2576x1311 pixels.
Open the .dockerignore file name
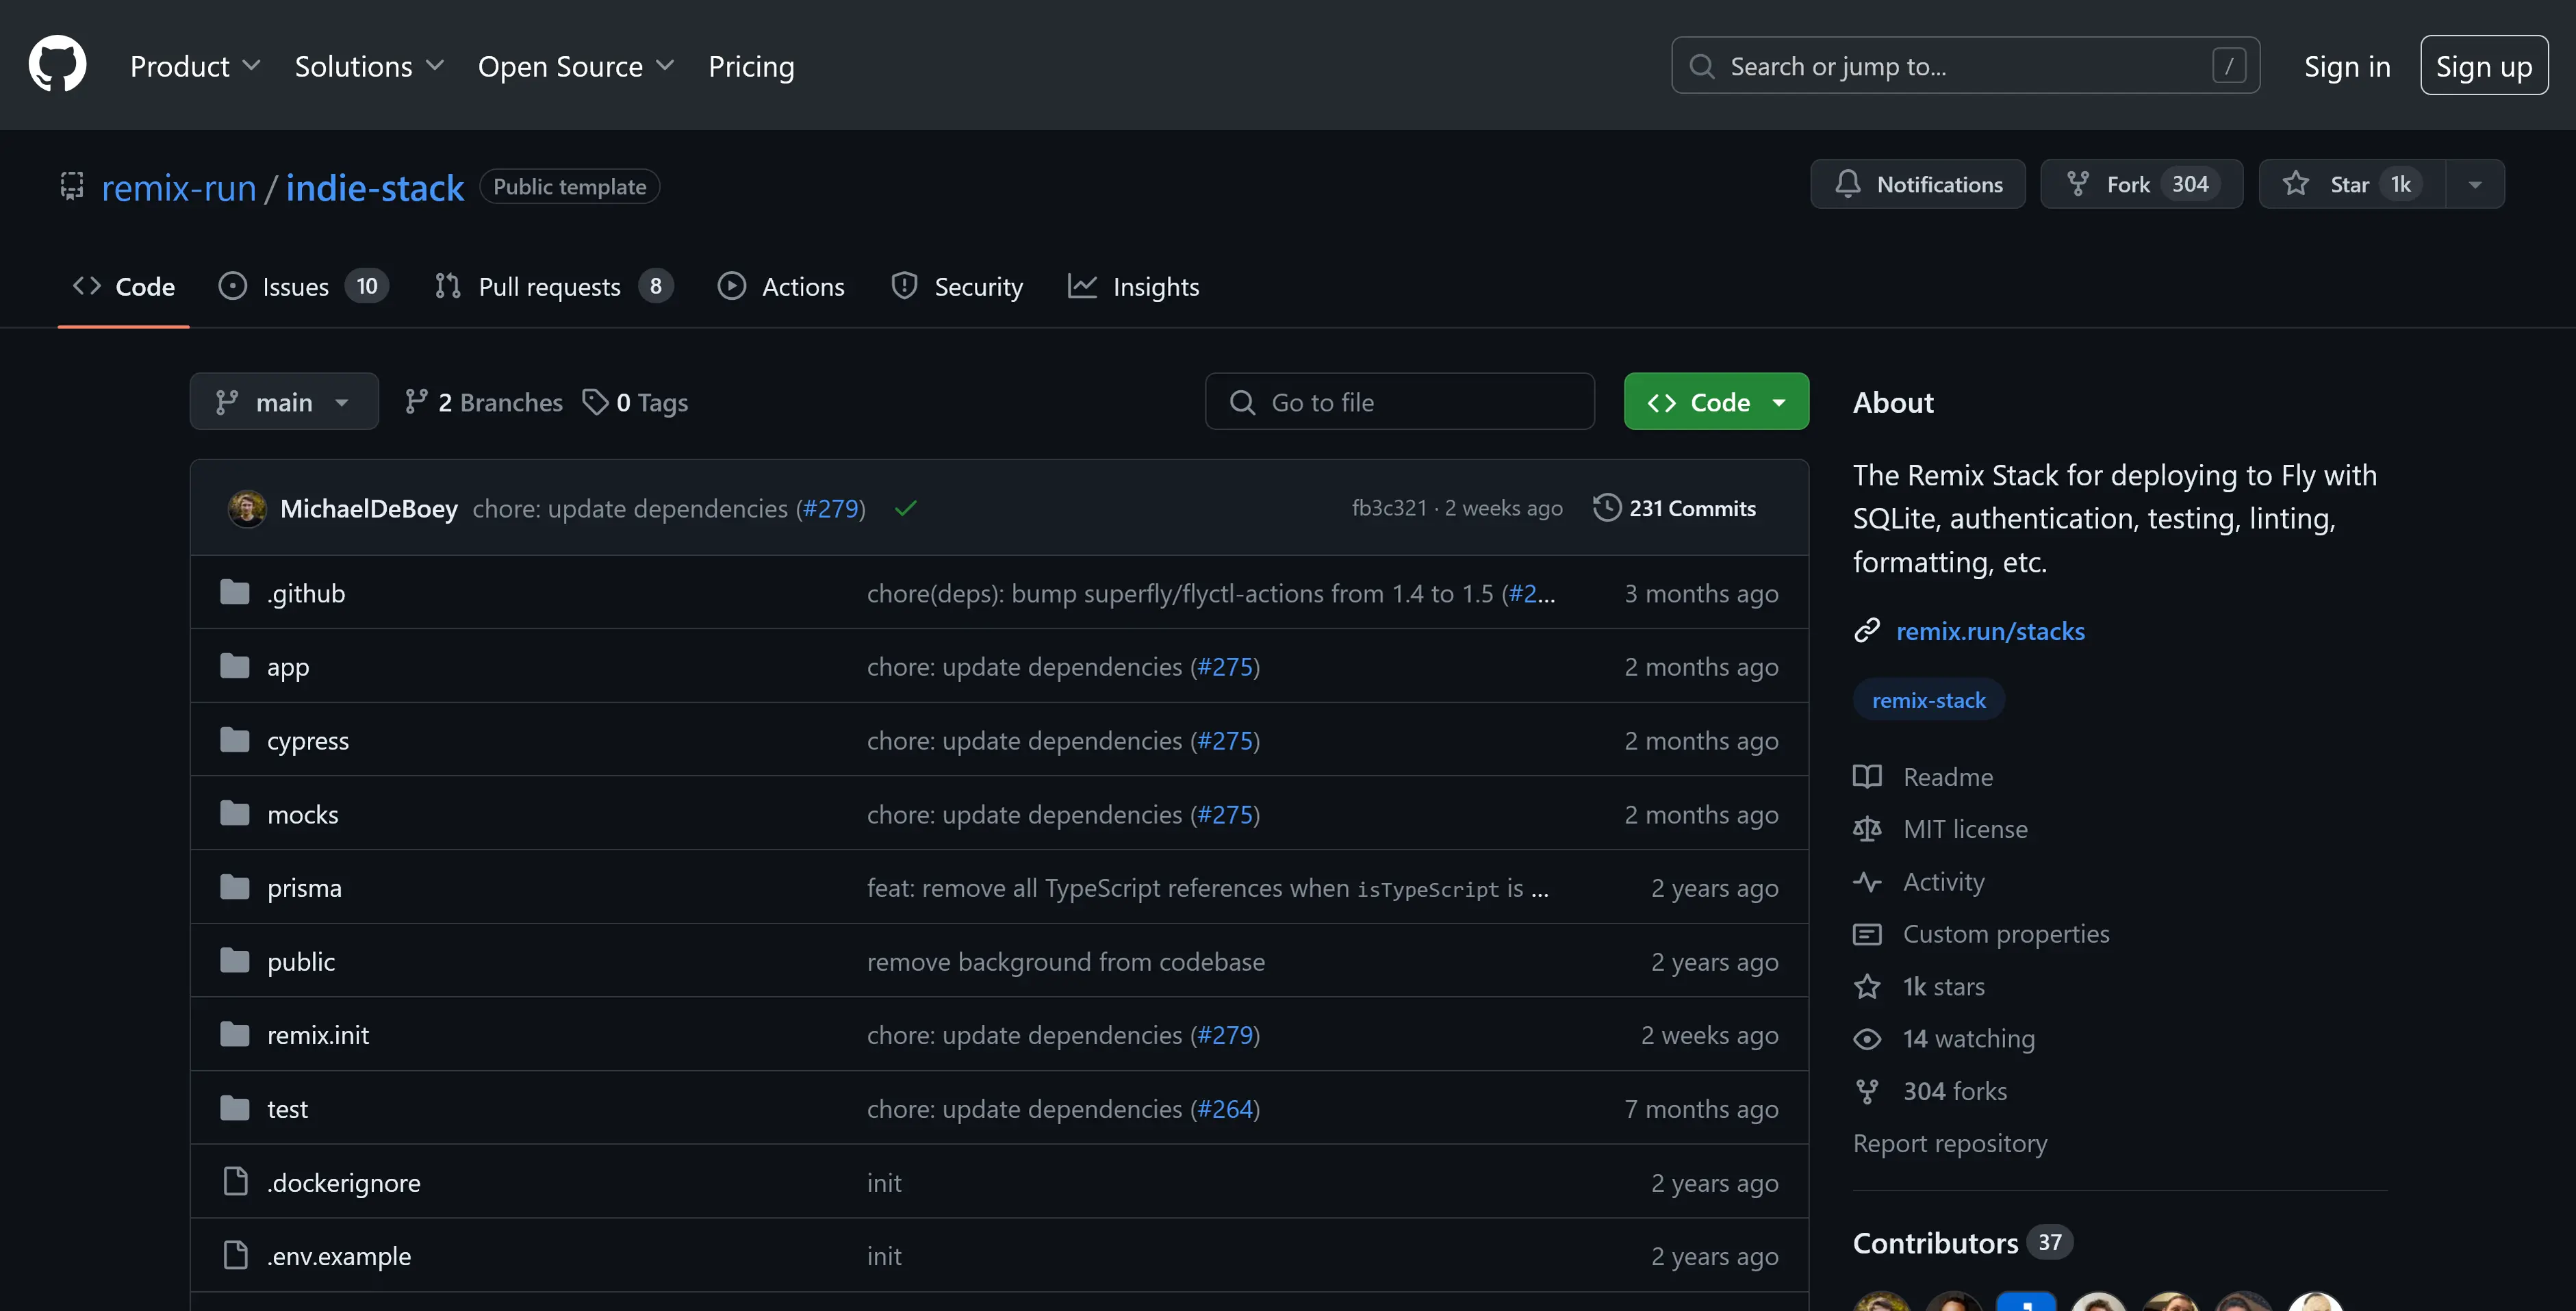tap(343, 1182)
